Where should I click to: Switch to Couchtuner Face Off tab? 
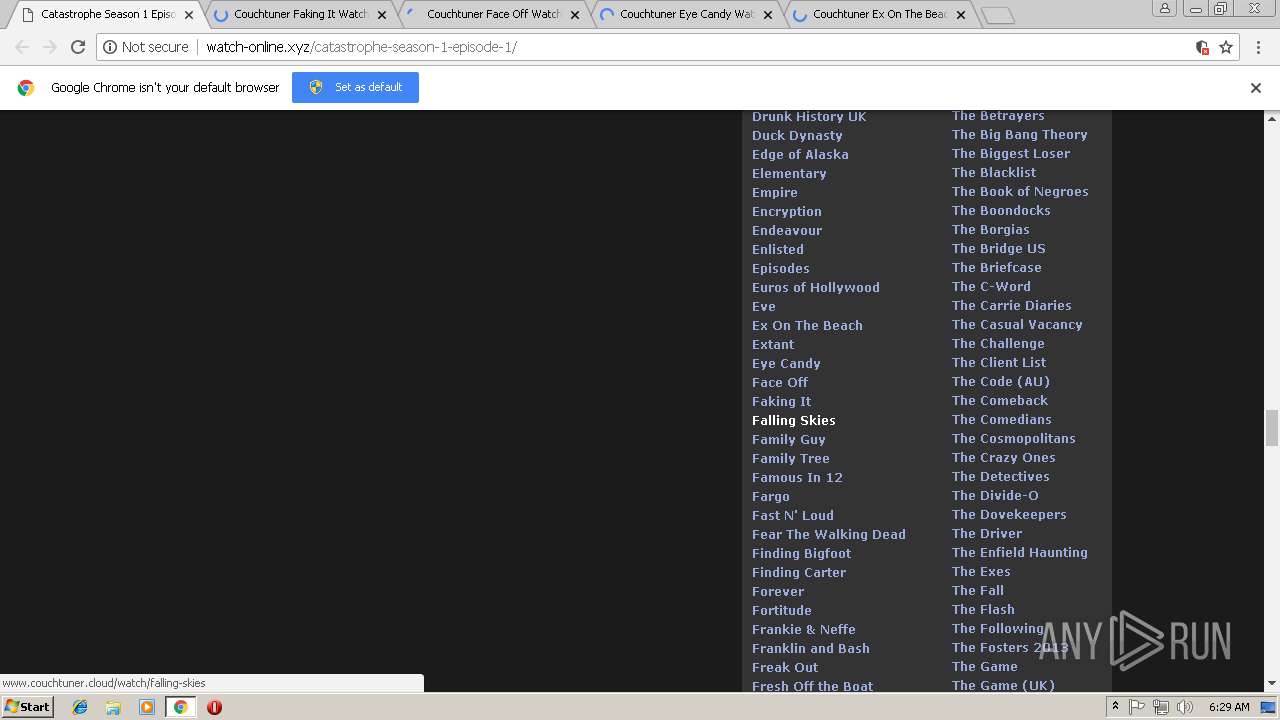pyautogui.click(x=493, y=15)
